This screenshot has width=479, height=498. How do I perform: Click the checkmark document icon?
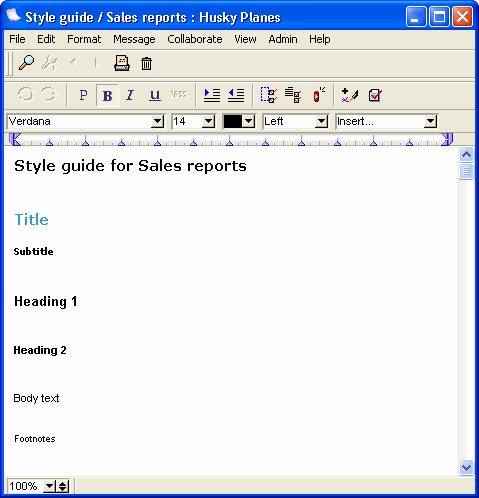[x=375, y=95]
